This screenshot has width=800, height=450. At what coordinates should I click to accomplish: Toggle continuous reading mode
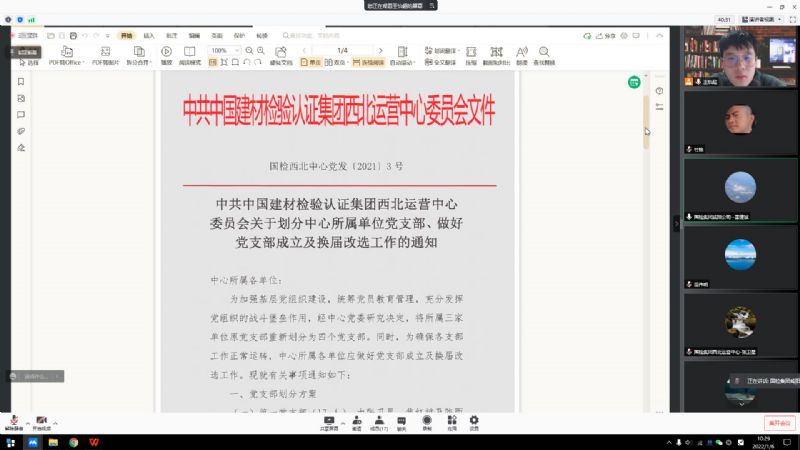[368, 62]
